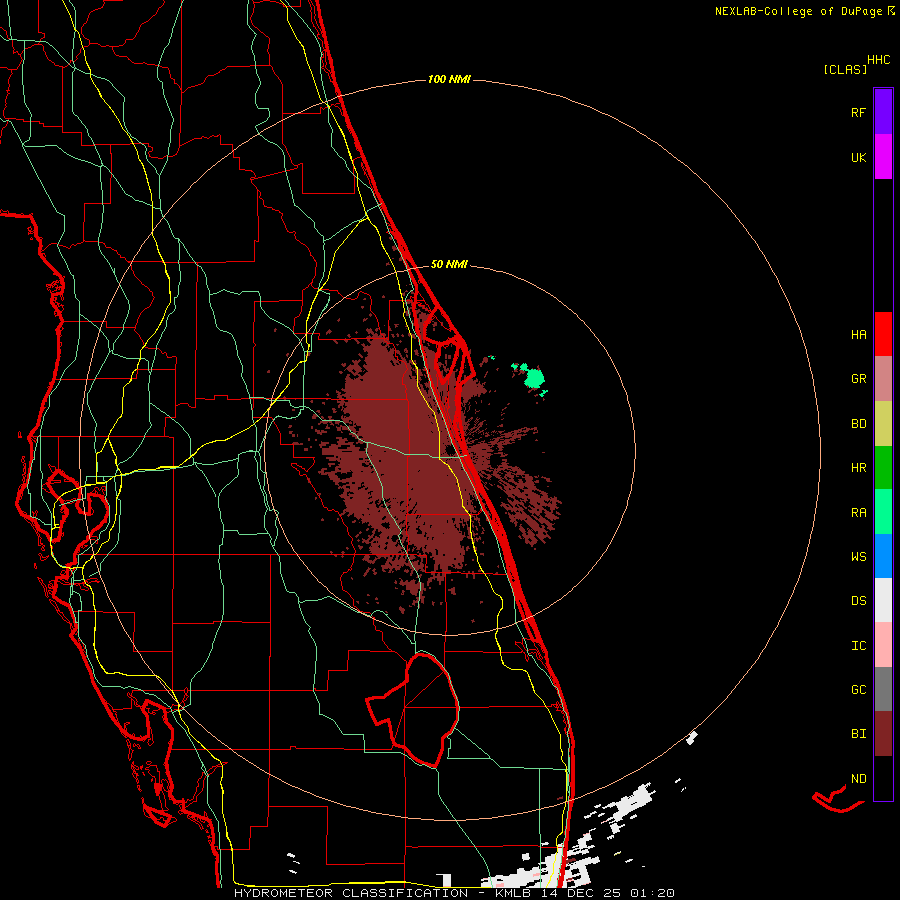
Task: Click the RF legend label
Action: (858, 112)
